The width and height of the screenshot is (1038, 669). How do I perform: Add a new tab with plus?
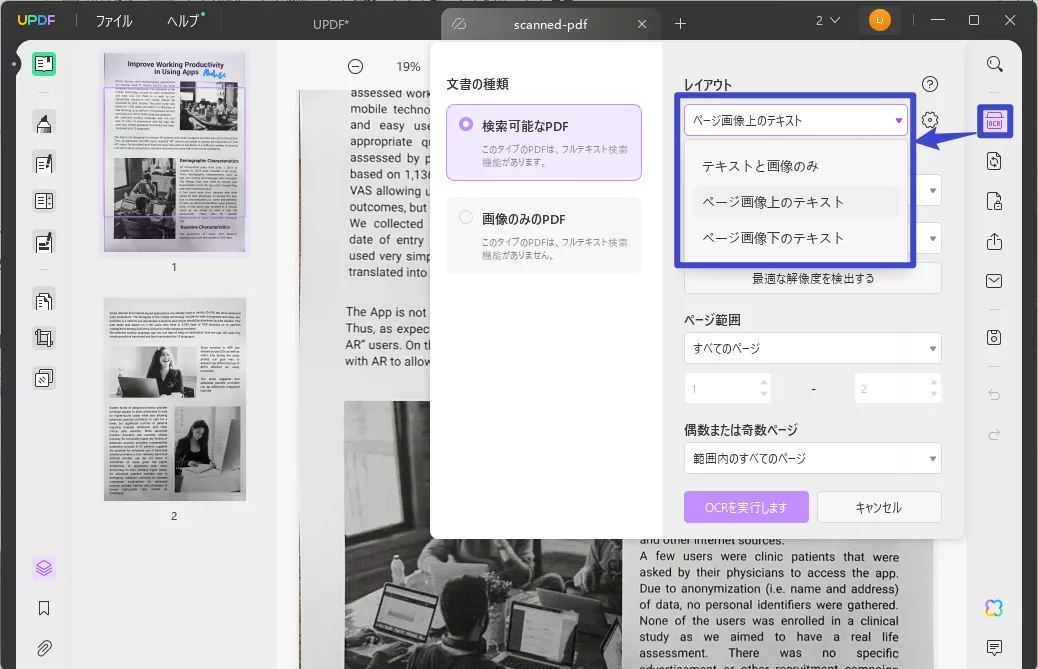(681, 24)
